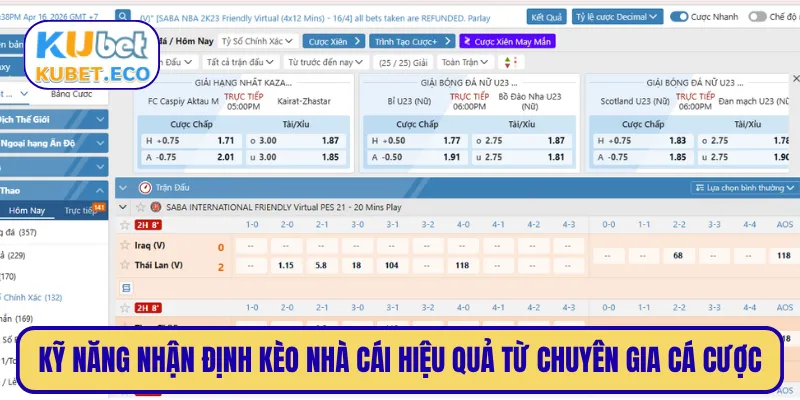The height and width of the screenshot is (400, 800).
Task: Click the clock icon beside Trận Đấu
Action: 145,188
